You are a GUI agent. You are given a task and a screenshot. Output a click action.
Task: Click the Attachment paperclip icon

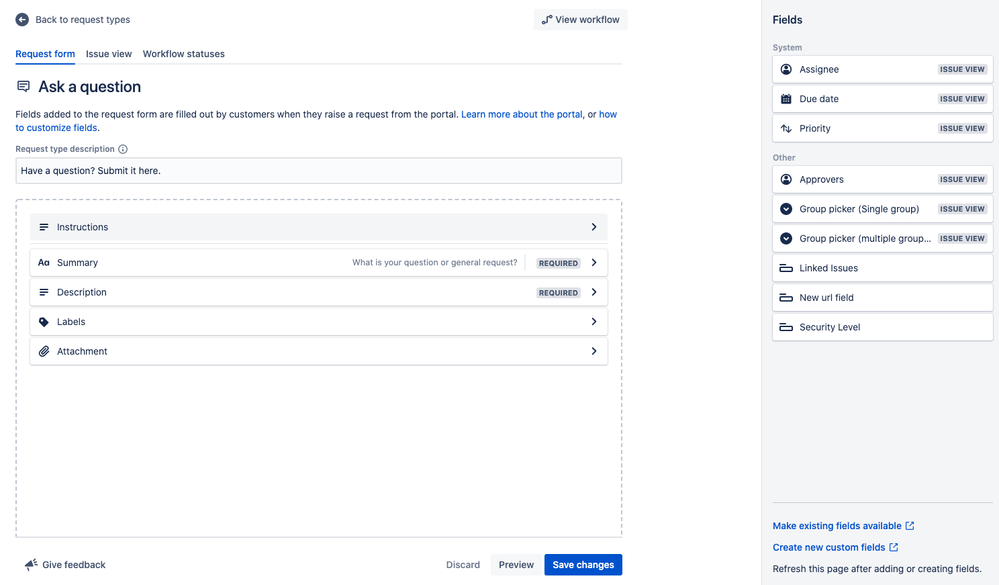[44, 351]
